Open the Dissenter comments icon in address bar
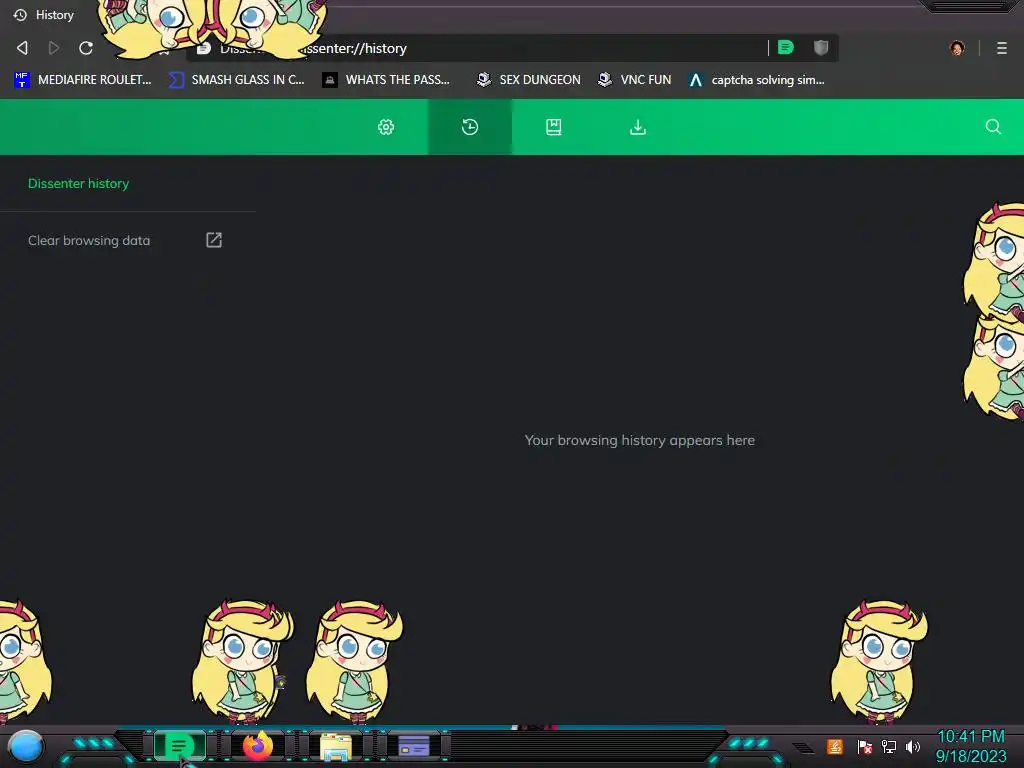 click(x=786, y=48)
